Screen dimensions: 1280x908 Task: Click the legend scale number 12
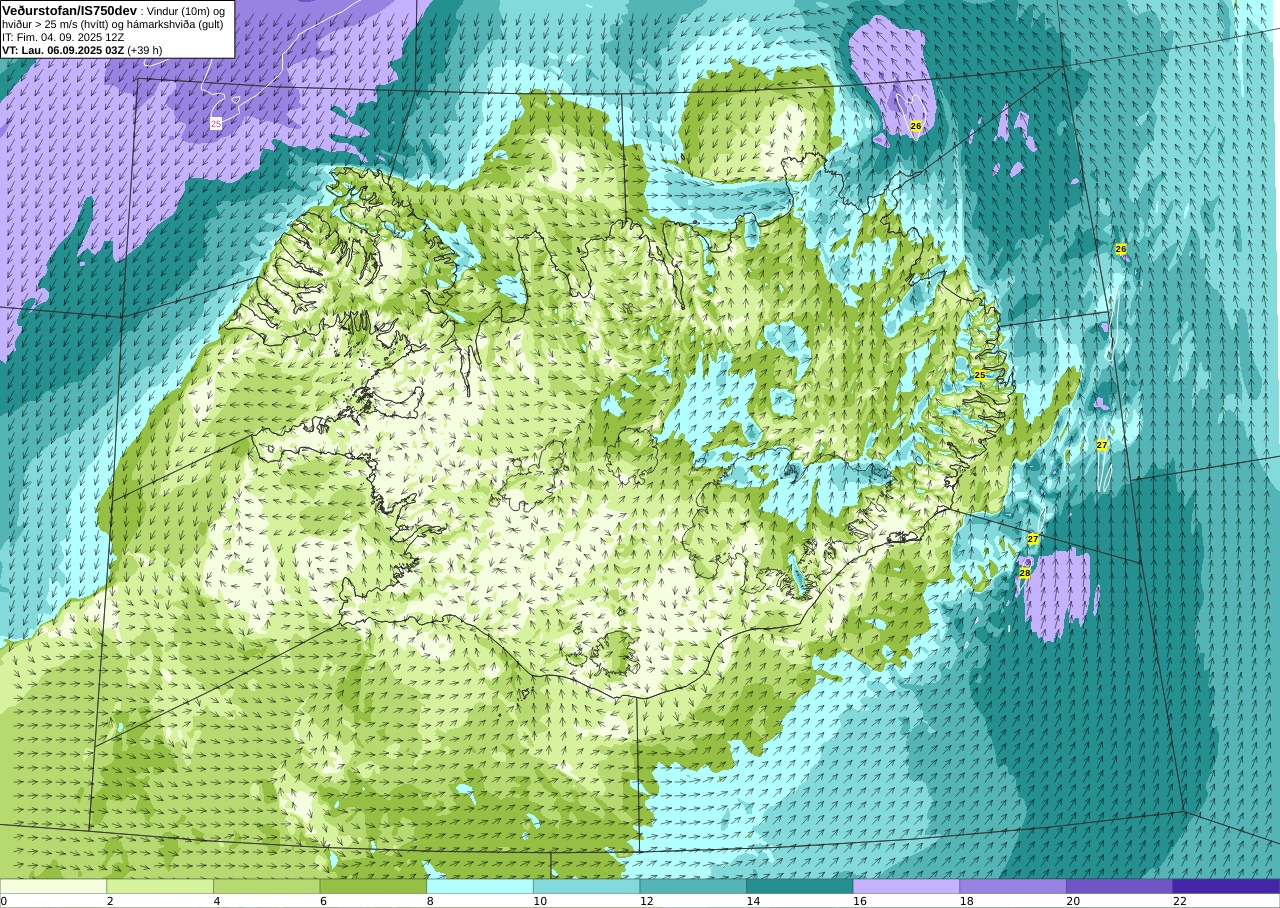(647, 901)
